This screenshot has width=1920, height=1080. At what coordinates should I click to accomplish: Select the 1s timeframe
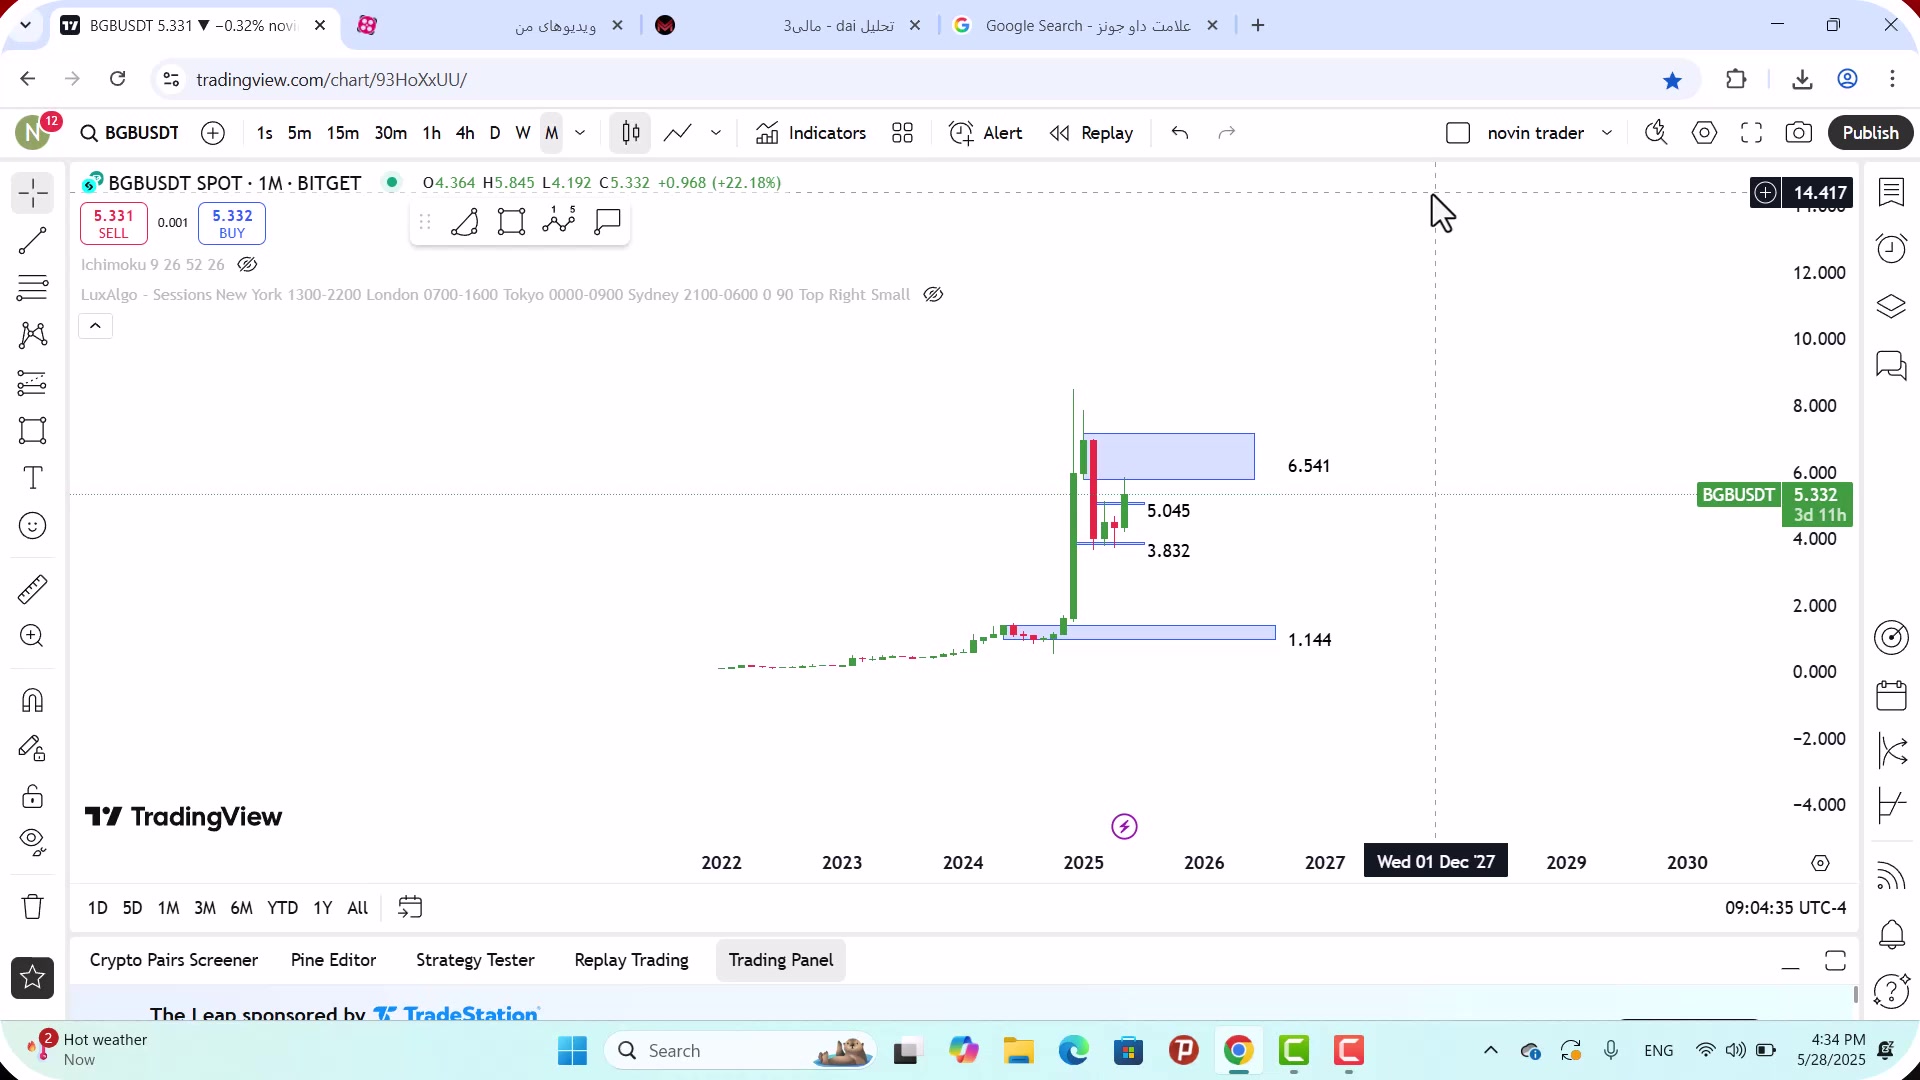tap(264, 133)
